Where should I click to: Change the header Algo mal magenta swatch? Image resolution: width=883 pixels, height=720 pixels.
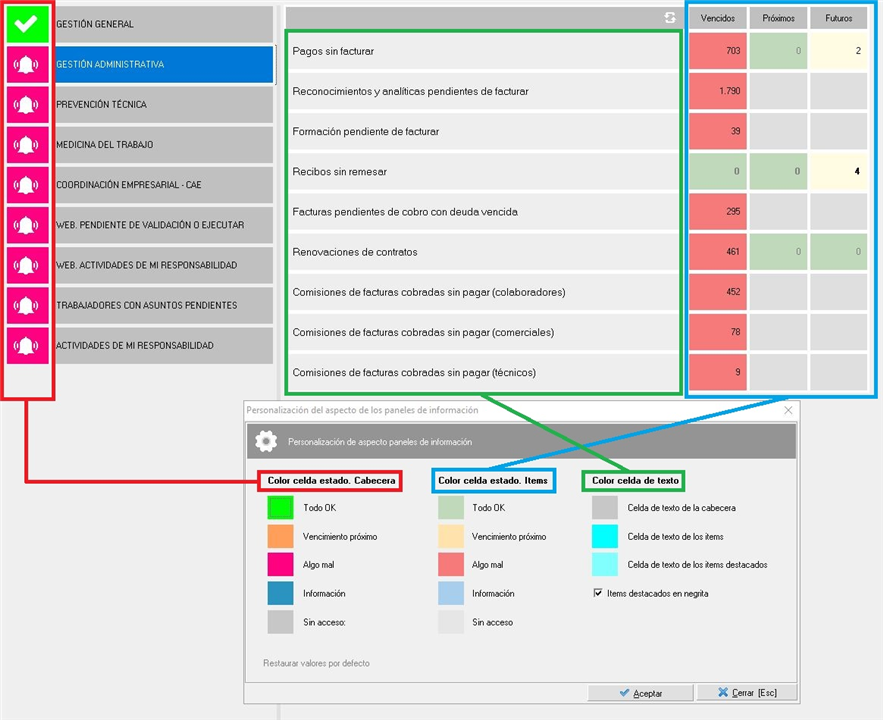click(280, 565)
